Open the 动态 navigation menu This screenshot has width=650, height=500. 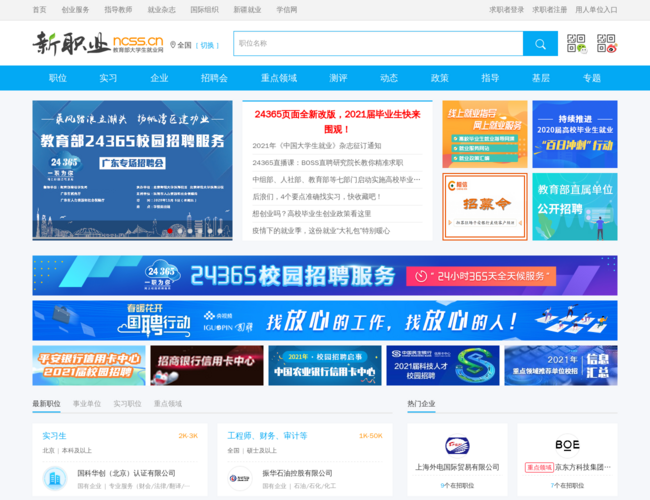click(389, 78)
